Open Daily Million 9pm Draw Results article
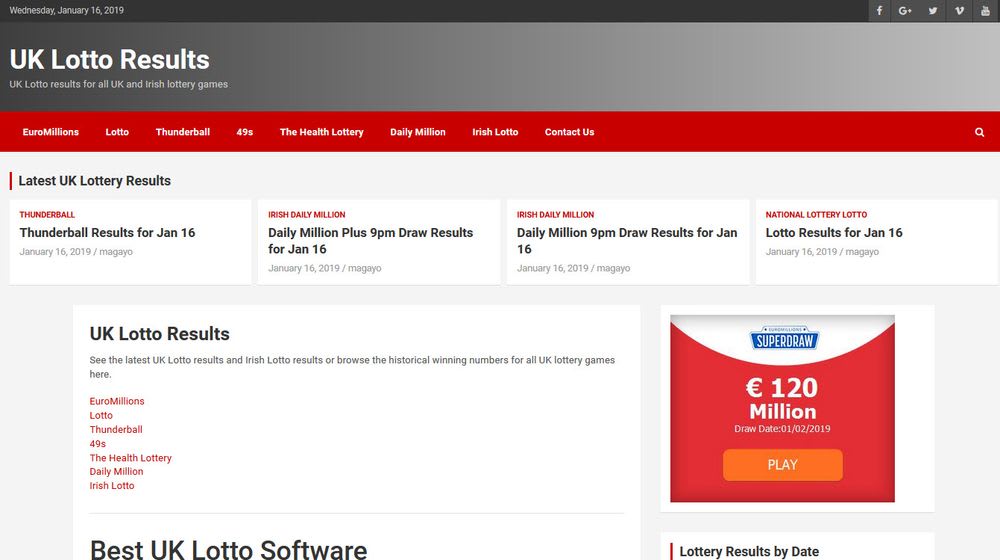1000x560 pixels. 627,241
